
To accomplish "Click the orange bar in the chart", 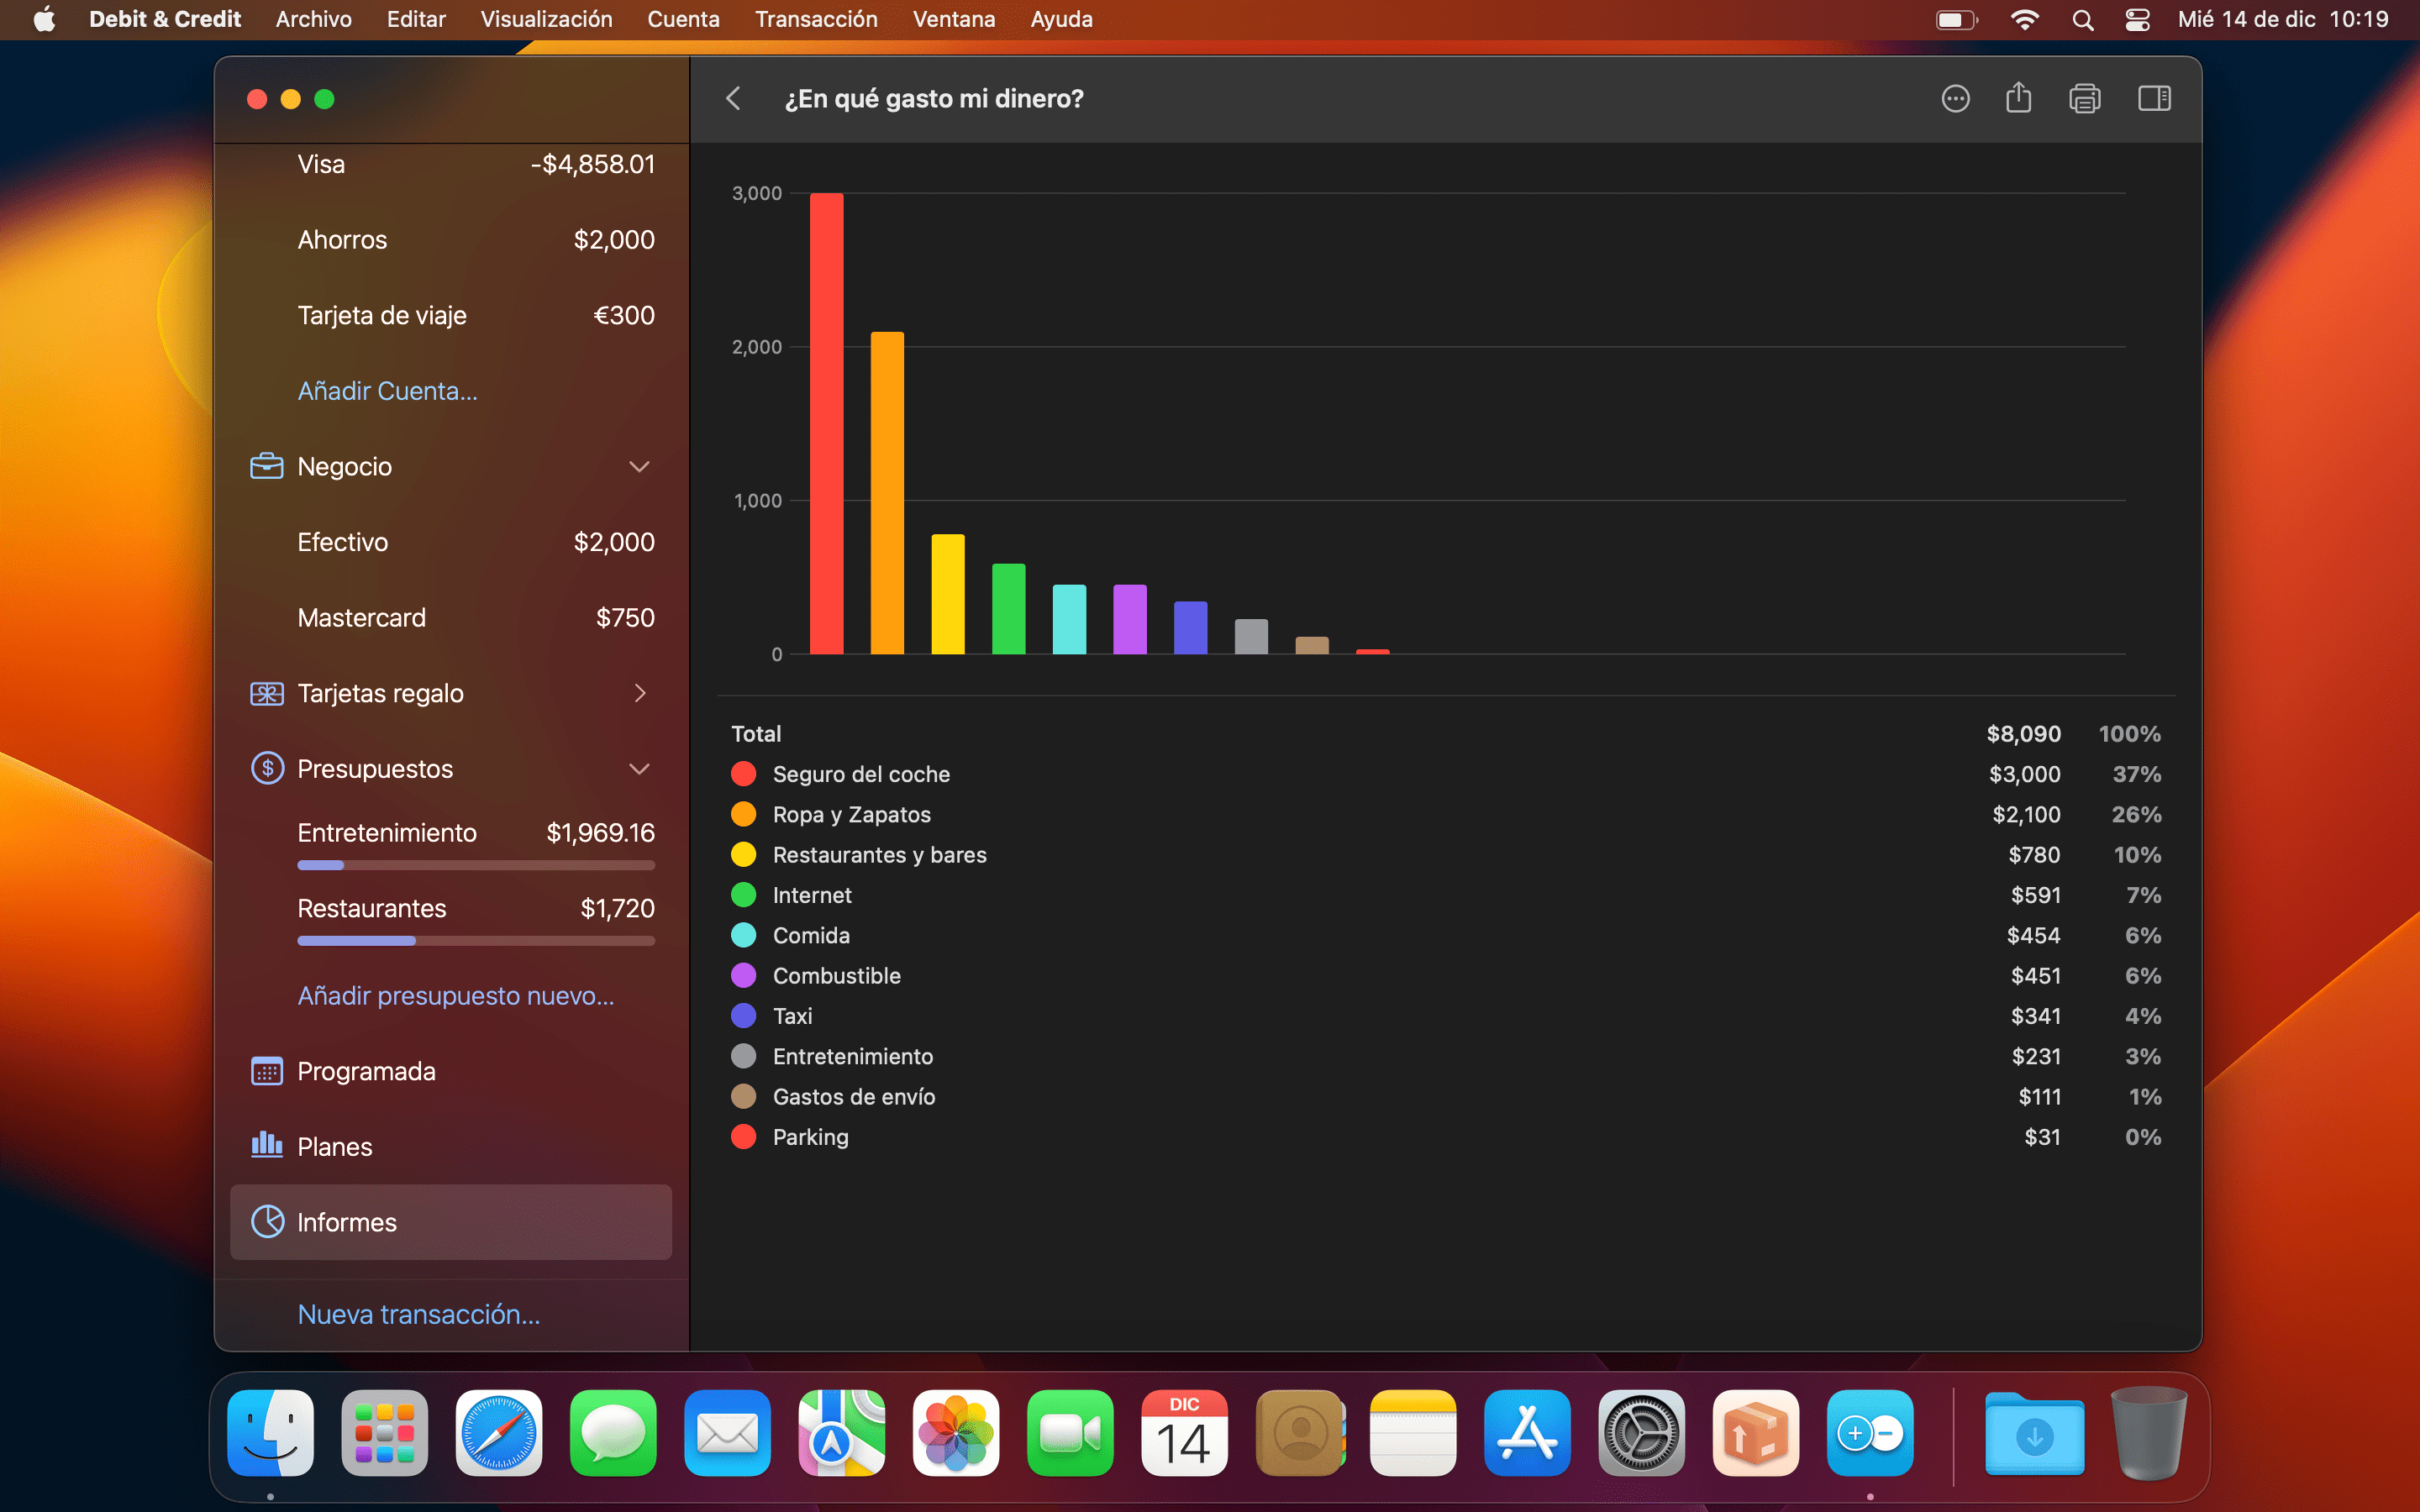I will [x=887, y=493].
